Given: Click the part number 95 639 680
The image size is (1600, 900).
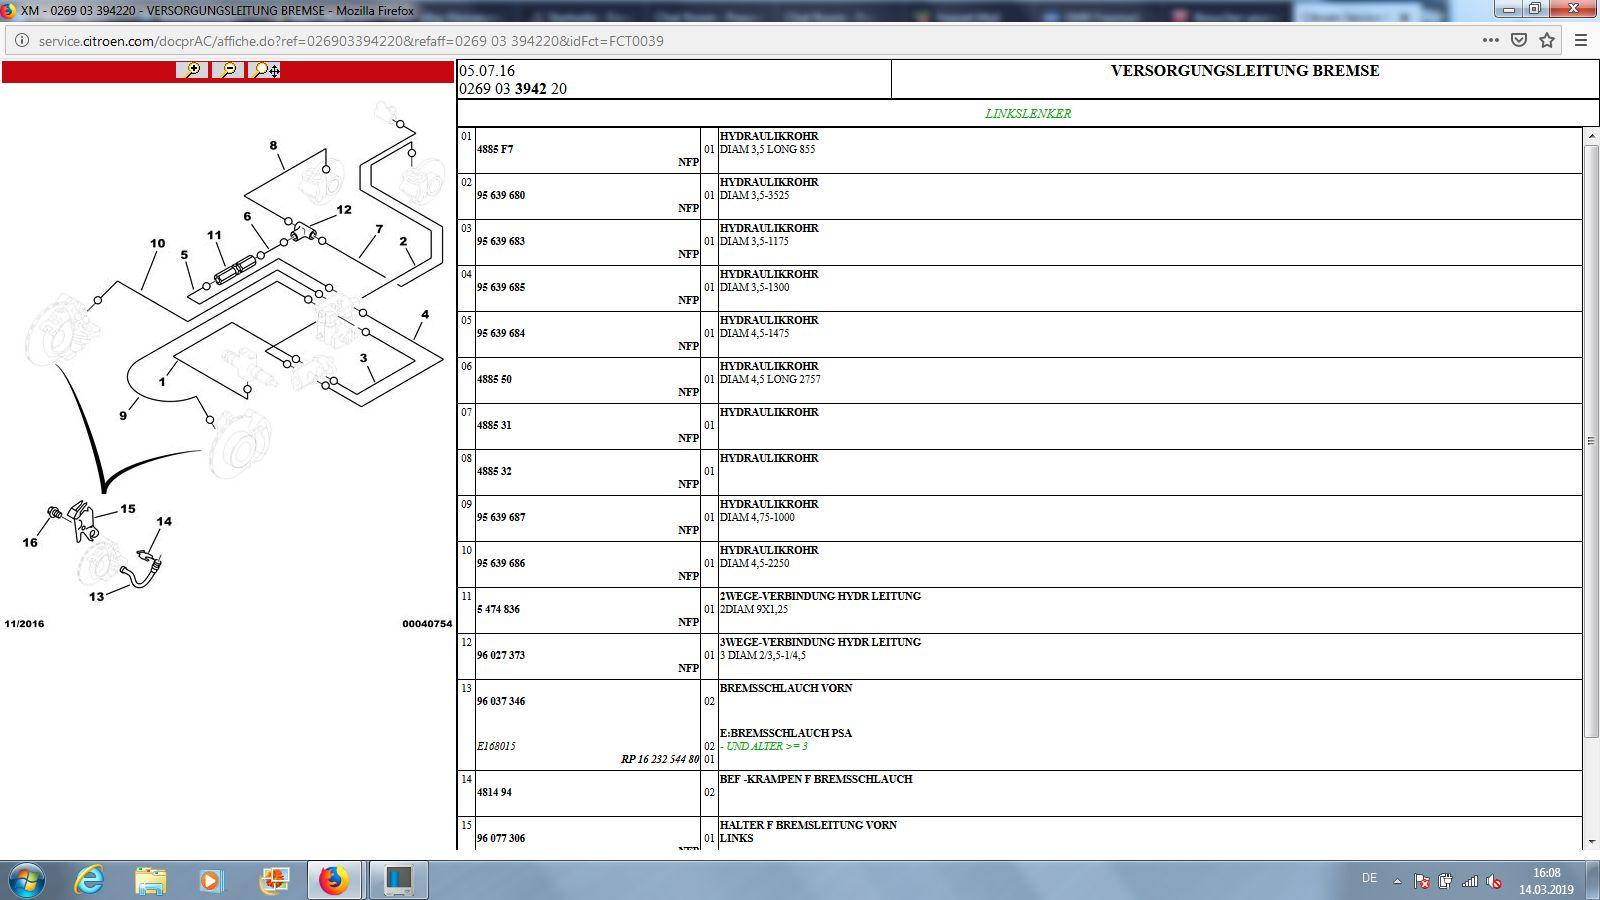Looking at the screenshot, I should tap(501, 195).
